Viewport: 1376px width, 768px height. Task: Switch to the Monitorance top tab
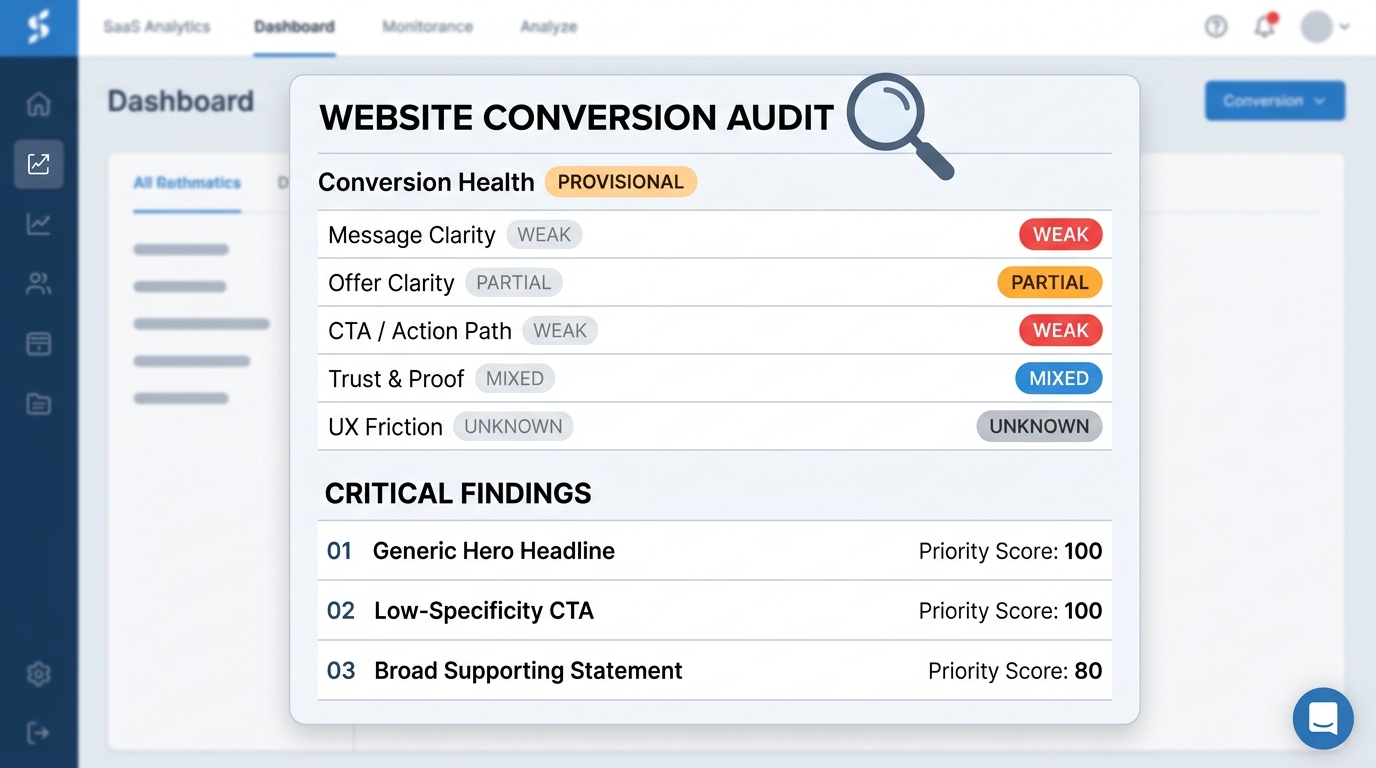point(427,27)
